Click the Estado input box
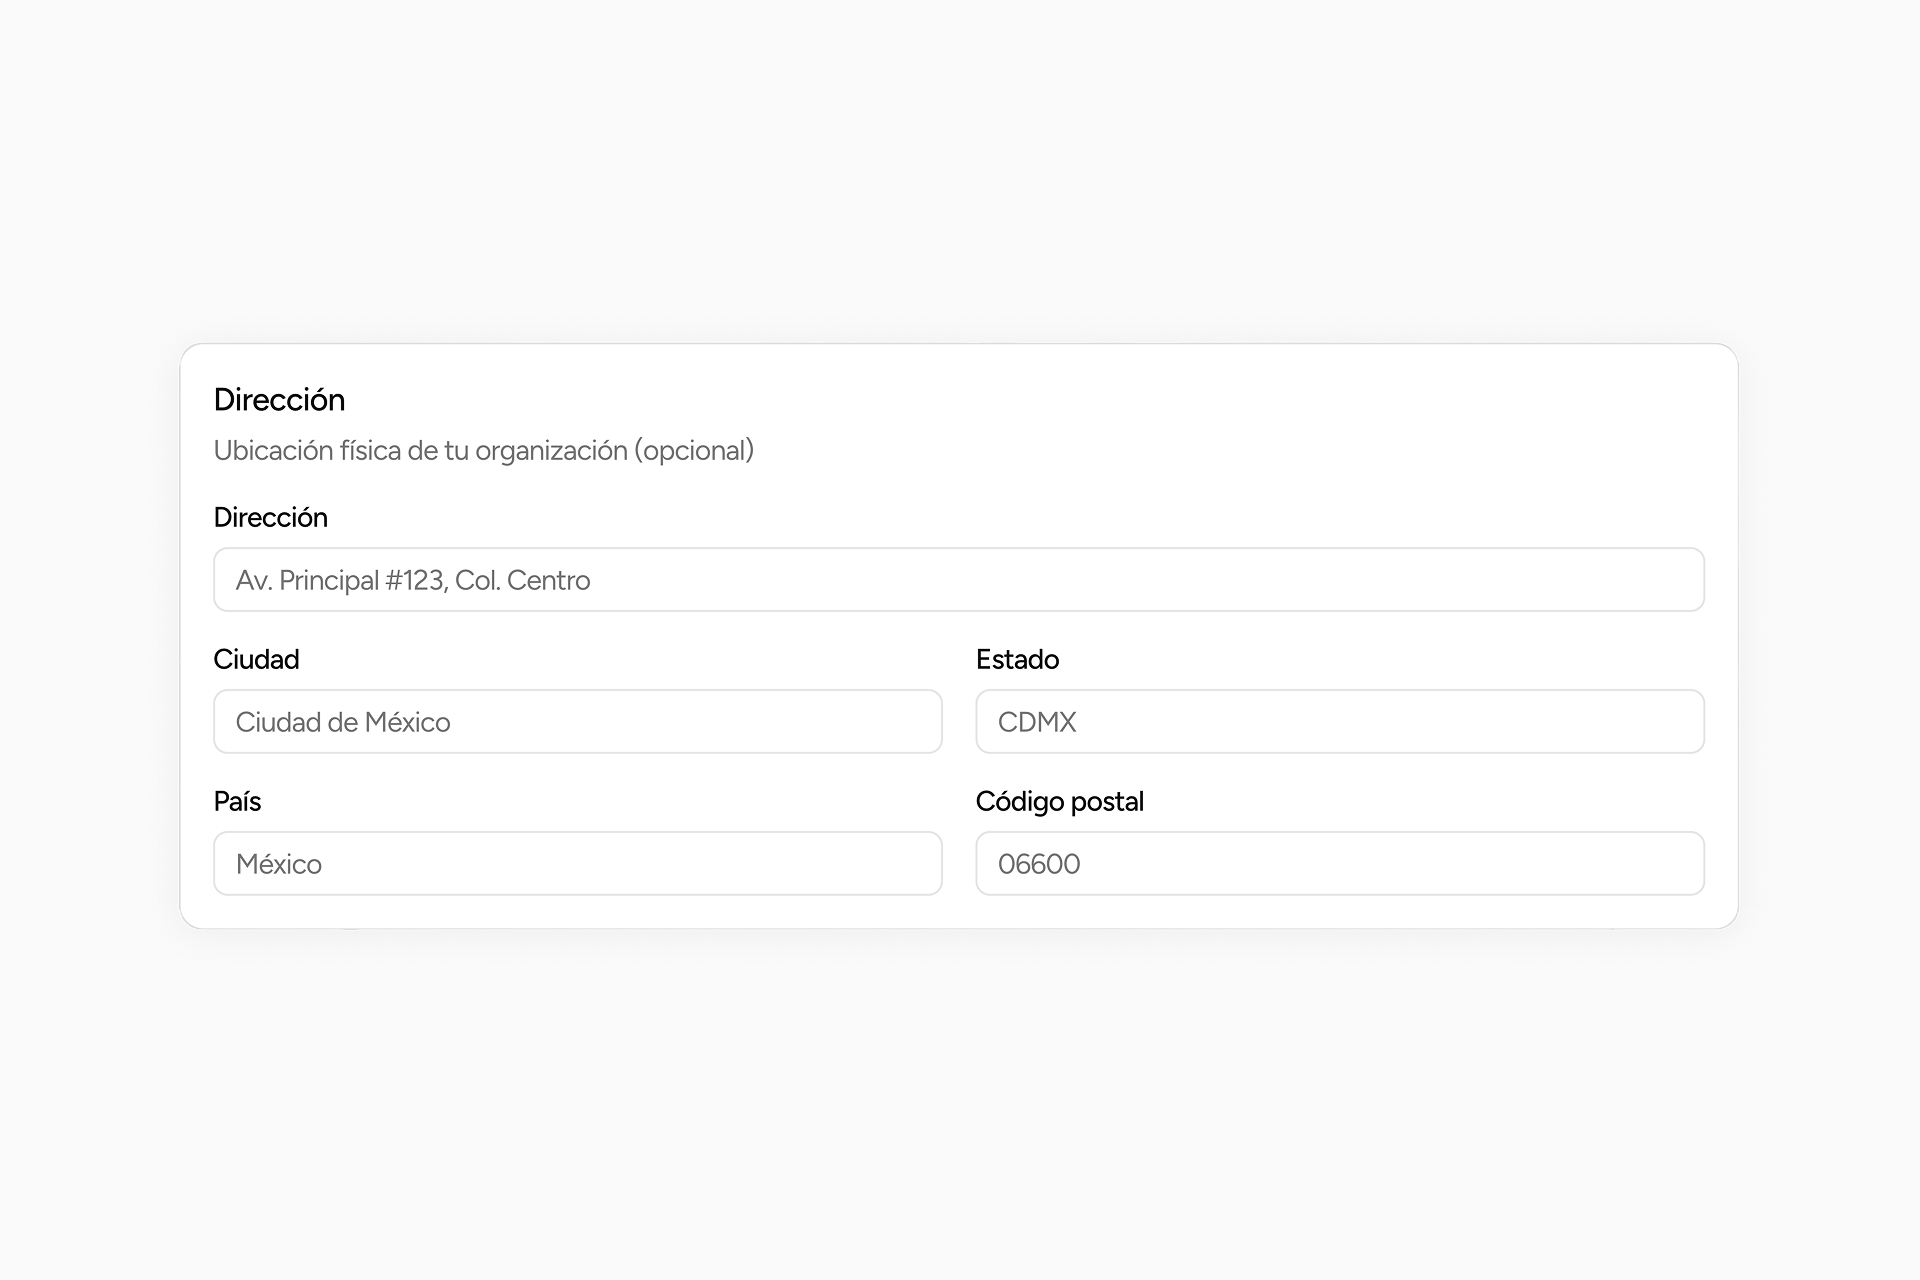Viewport: 1920px width, 1280px height. (x=1339, y=722)
